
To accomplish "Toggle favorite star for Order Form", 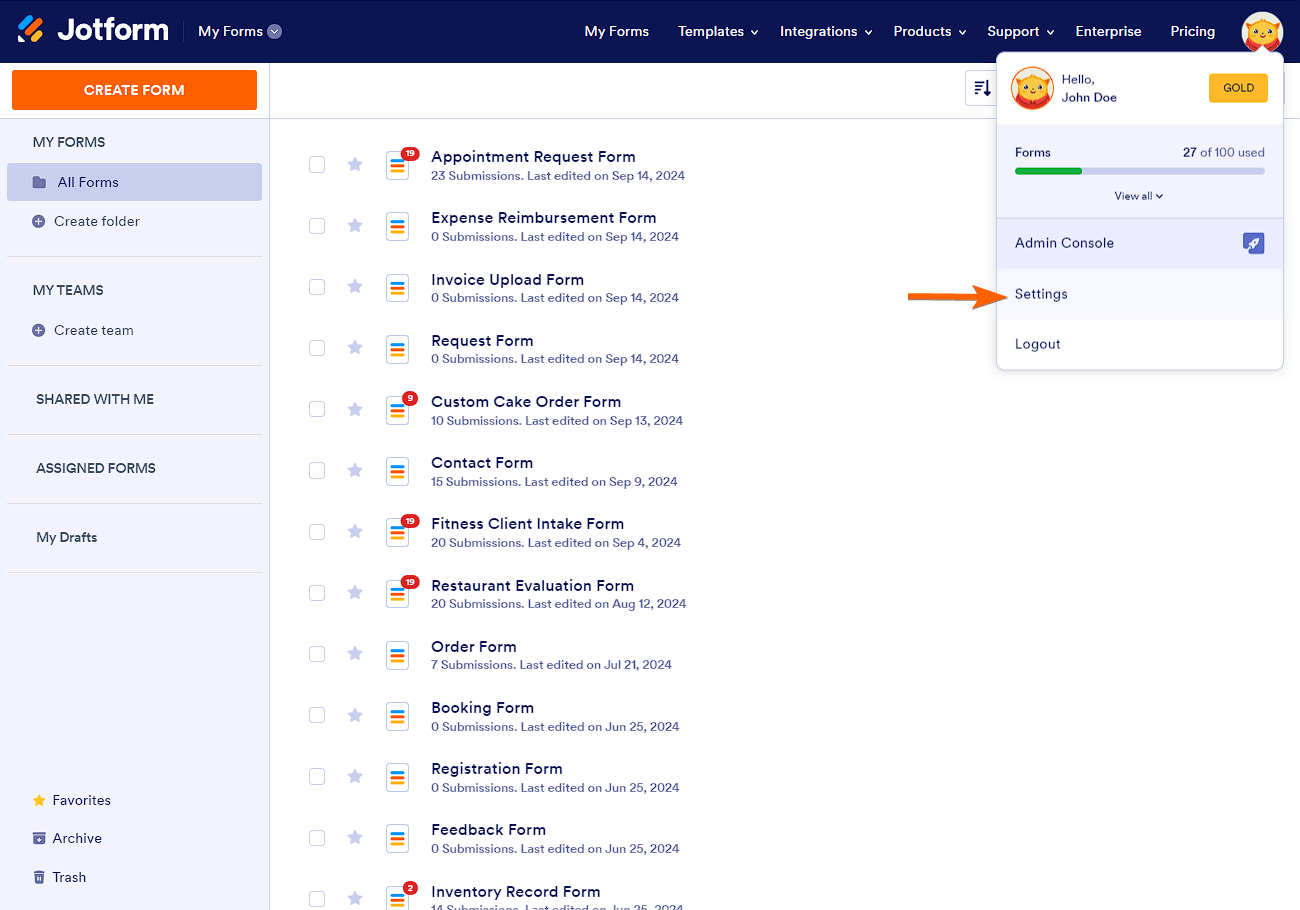I will point(355,653).
